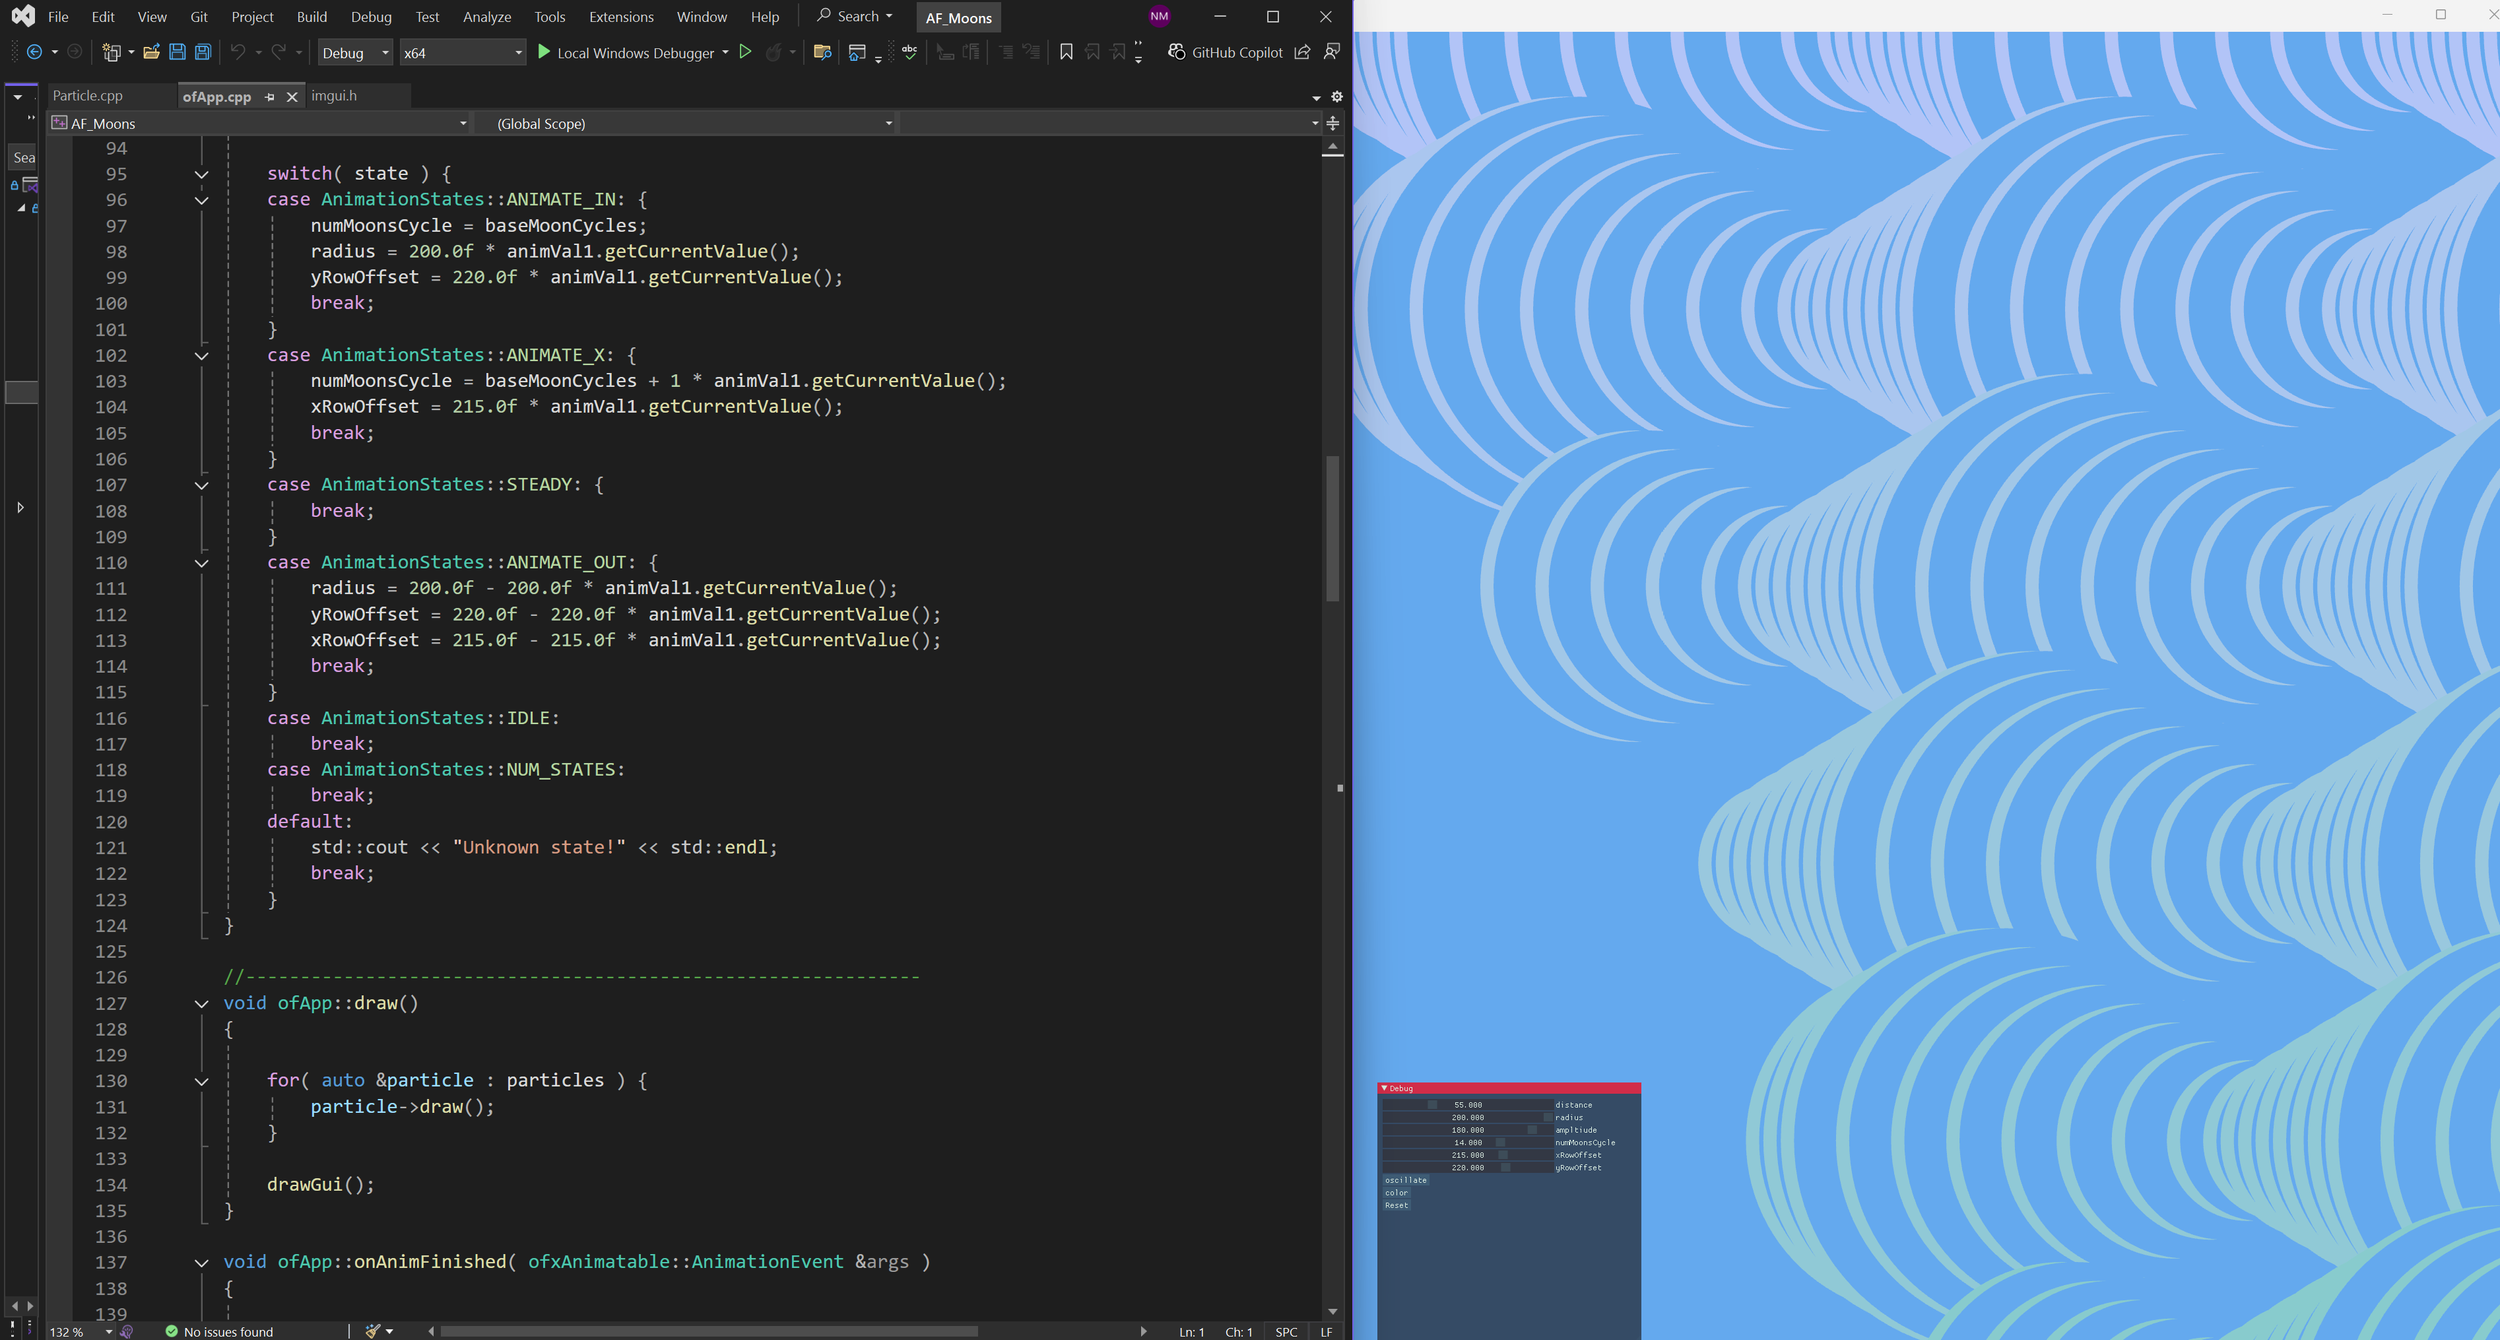2500x1340 pixels.
Task: Click the Open File folder icon
Action: (151, 52)
